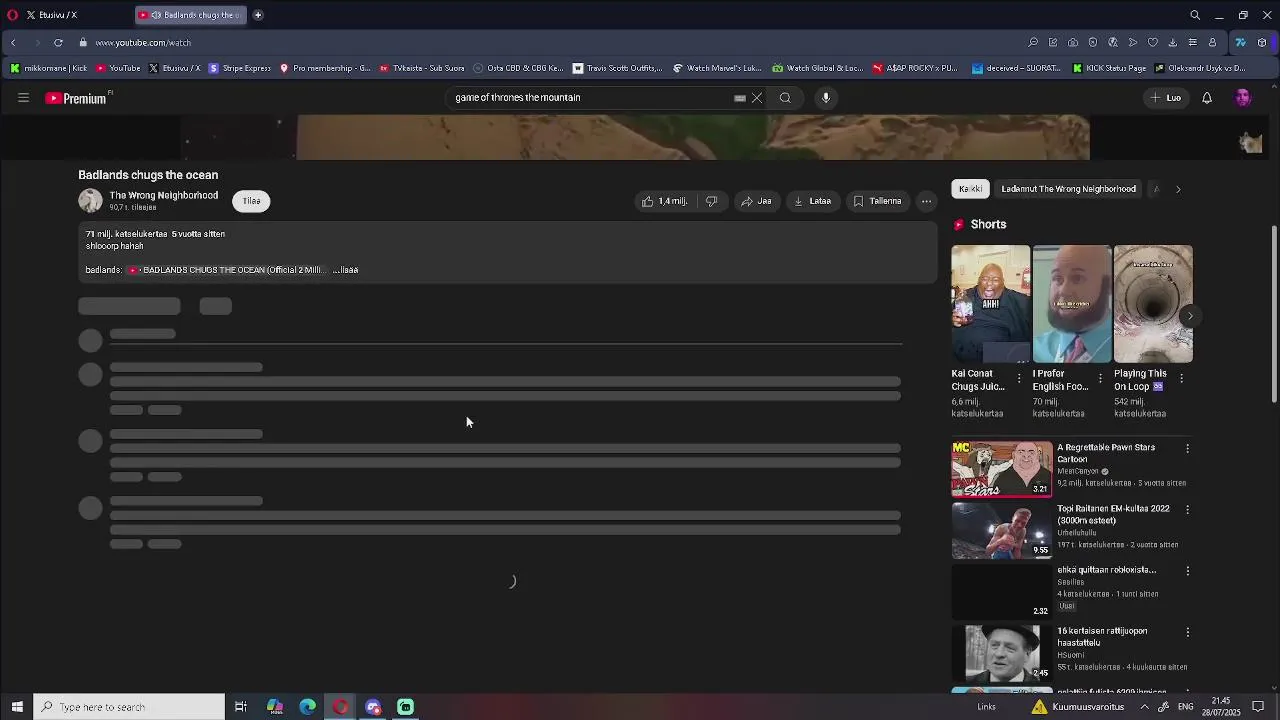Viewport: 1280px width, 720px height.
Task: Open options for Kai Cenat short
Action: (1019, 378)
